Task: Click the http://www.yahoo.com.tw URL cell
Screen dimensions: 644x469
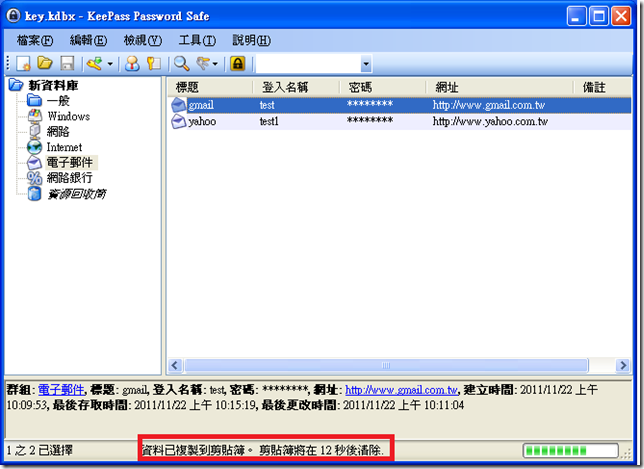Action: pos(490,122)
